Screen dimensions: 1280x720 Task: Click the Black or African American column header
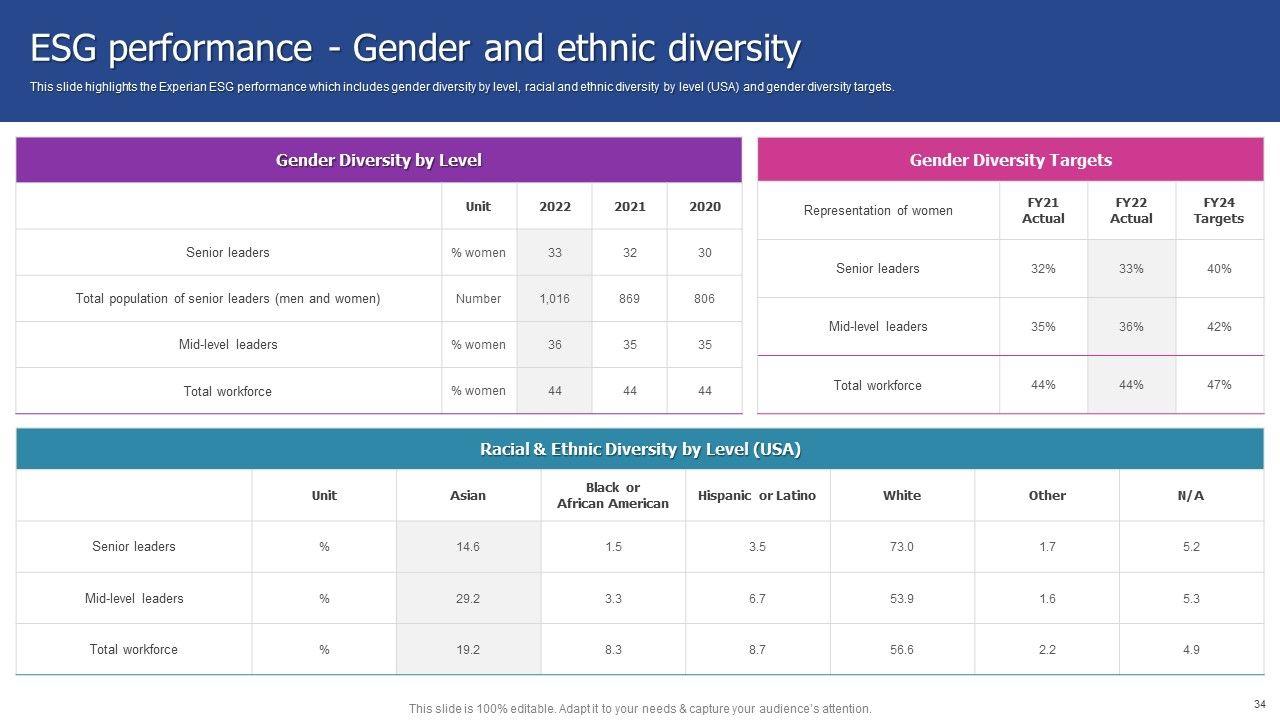click(x=612, y=495)
